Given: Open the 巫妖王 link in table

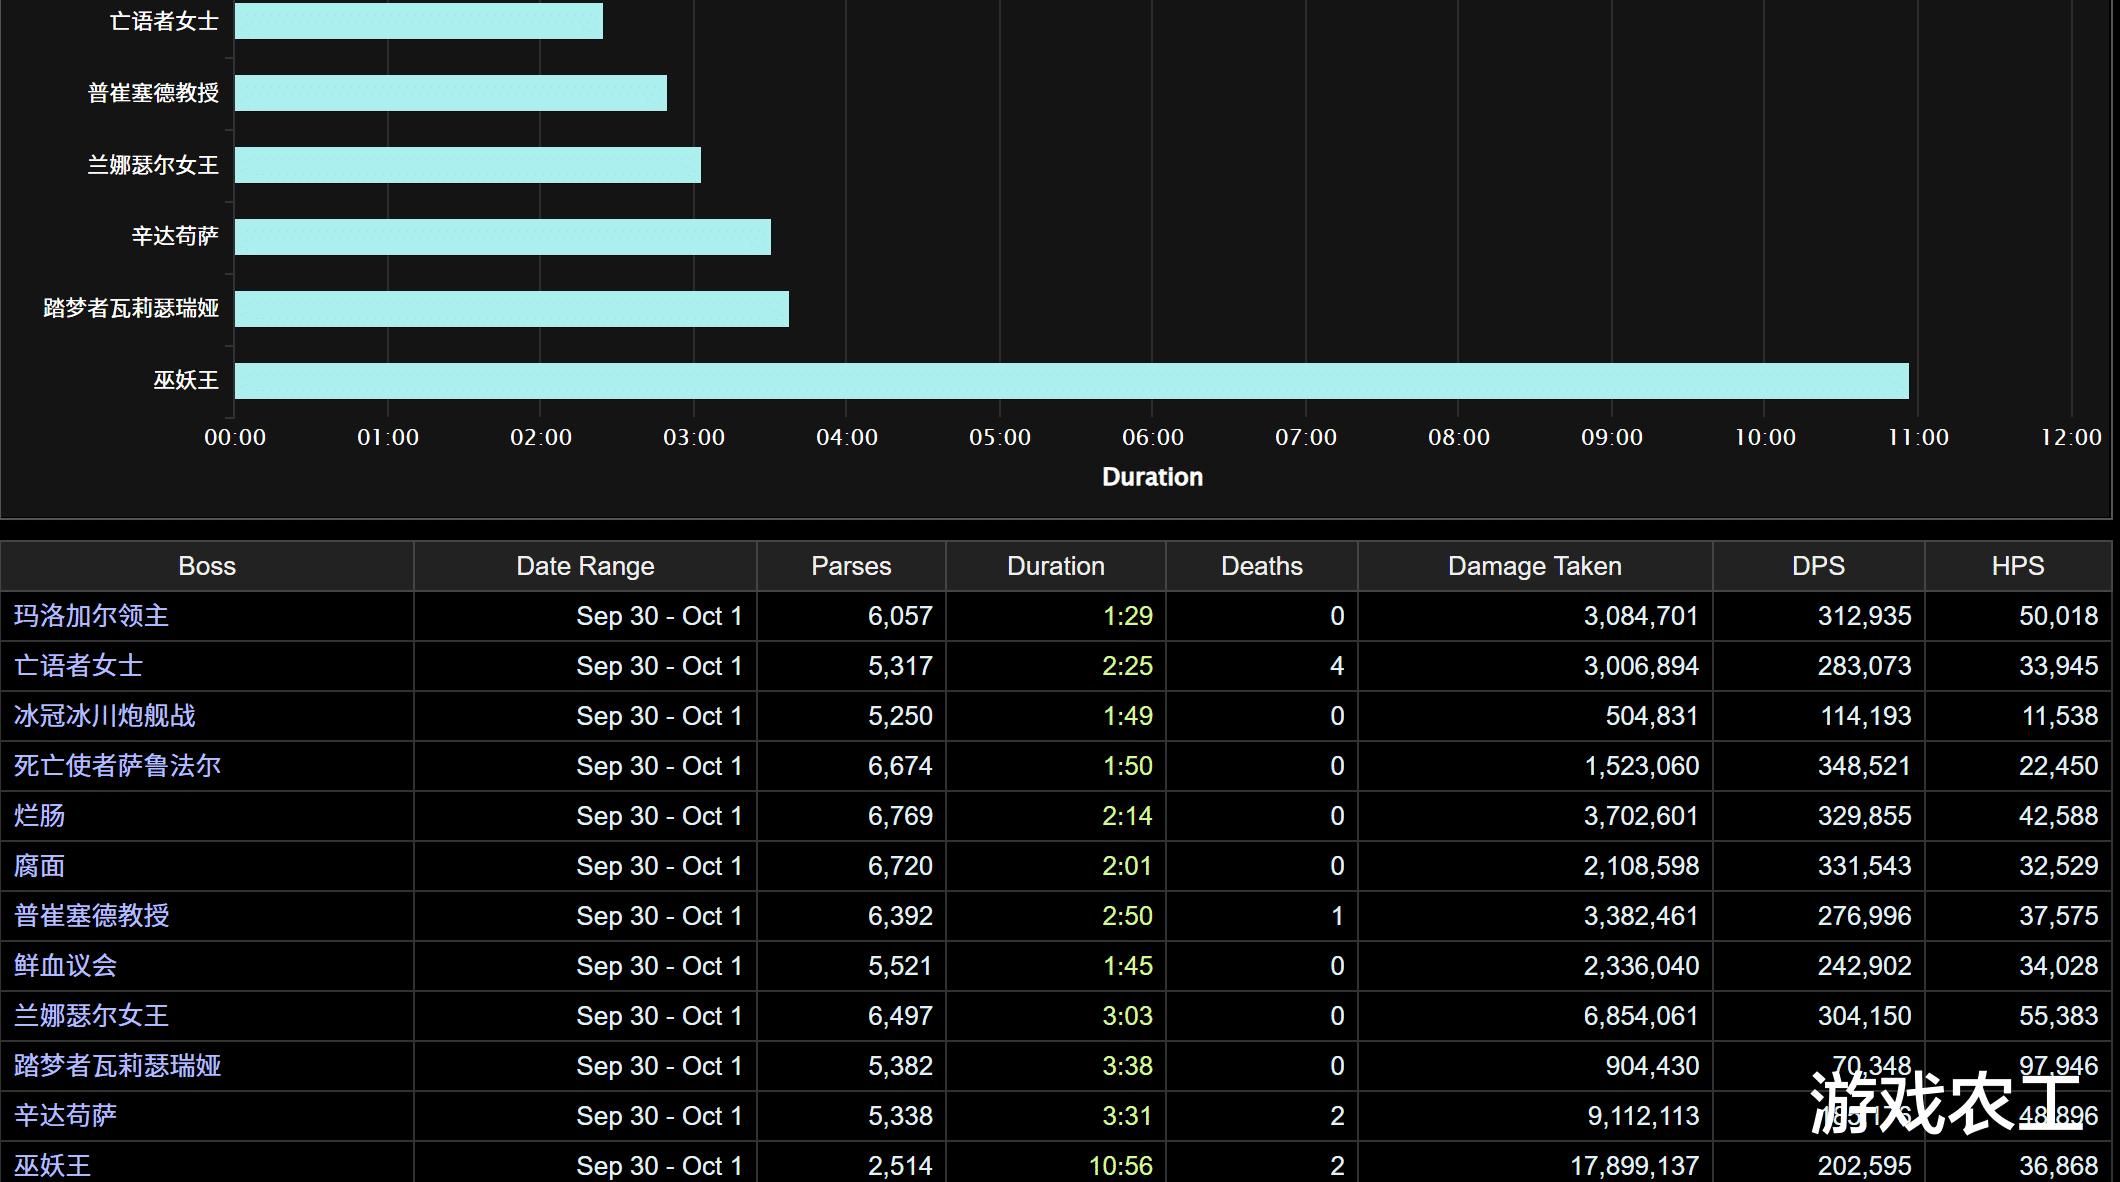Looking at the screenshot, I should 52,1165.
